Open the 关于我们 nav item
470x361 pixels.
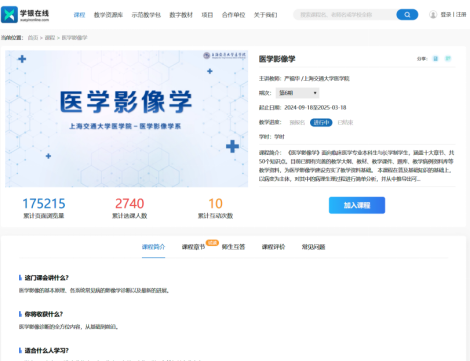tap(265, 15)
